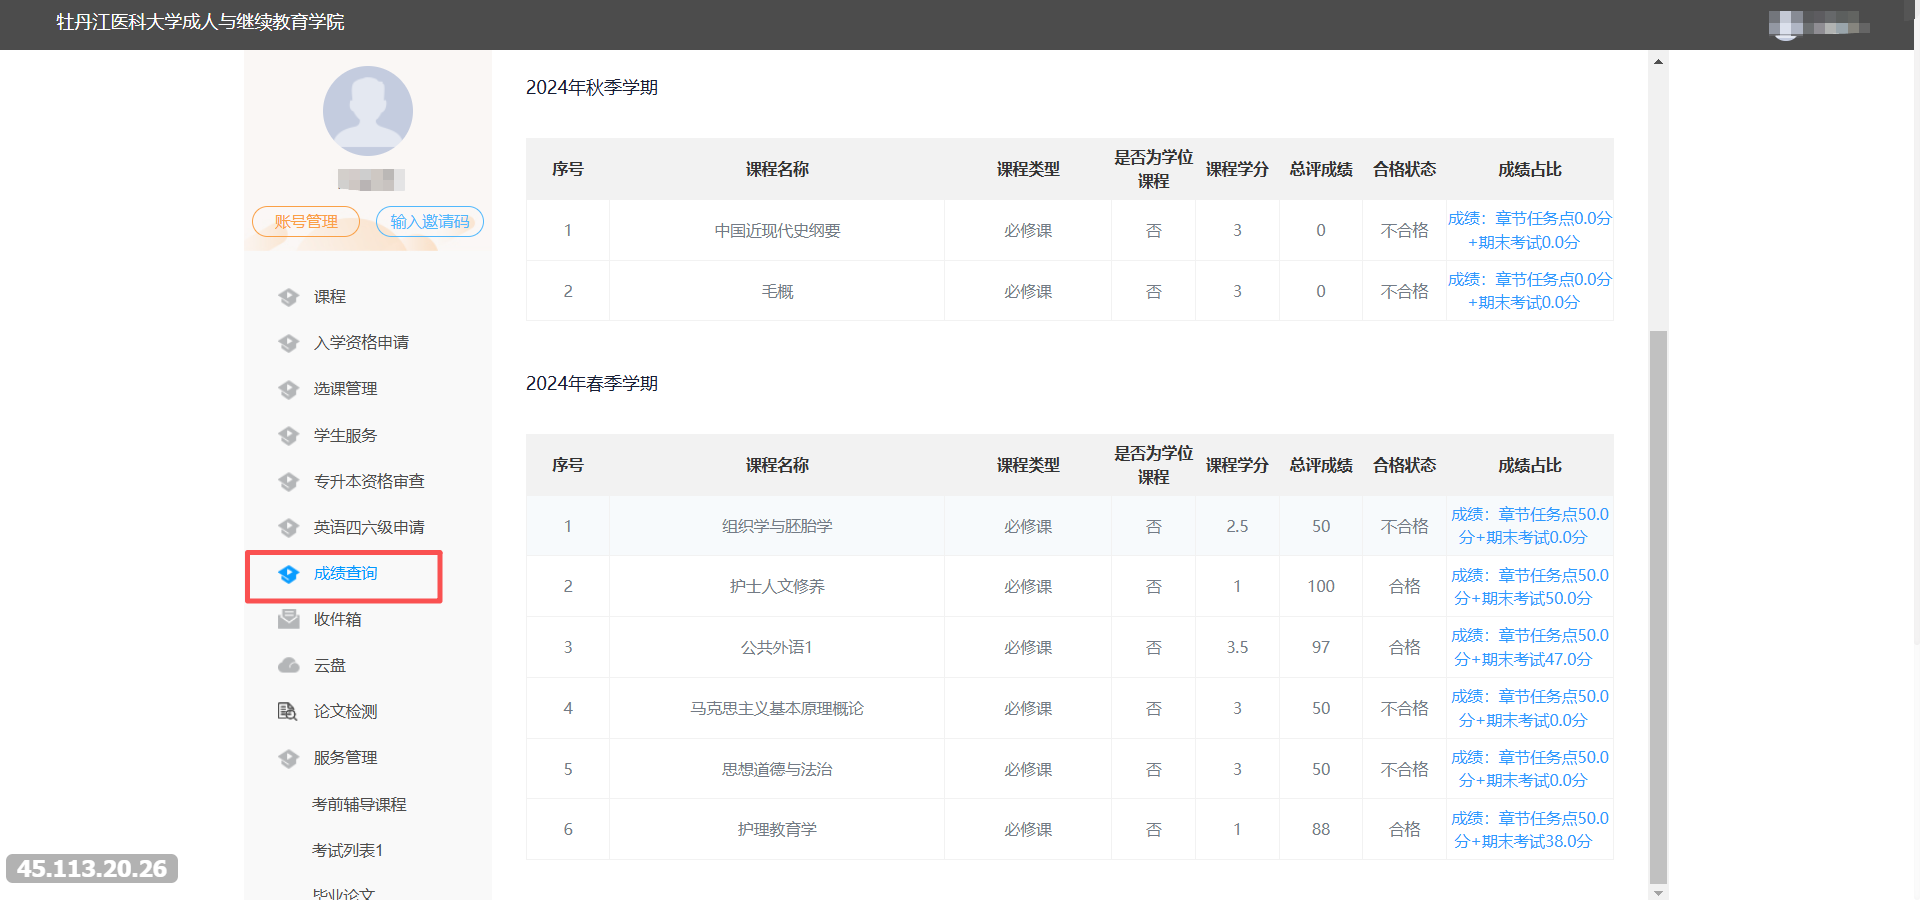Click the scrollbar down arrow
This screenshot has height=900, width=1920.
coord(1659,892)
